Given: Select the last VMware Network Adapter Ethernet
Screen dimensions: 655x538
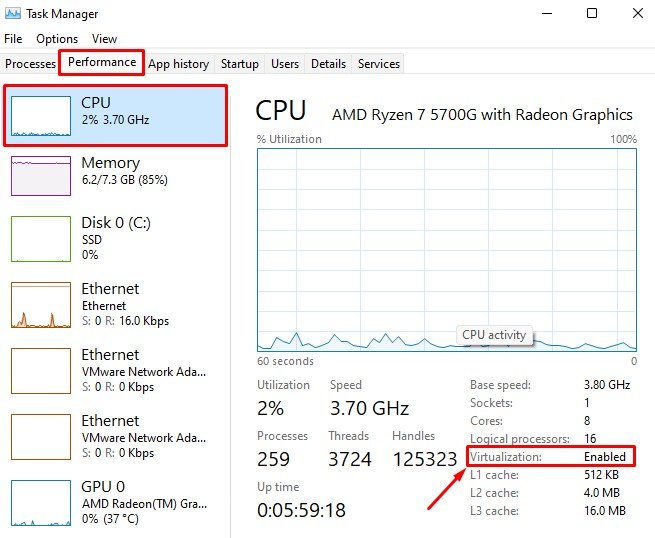Looking at the screenshot, I should pyautogui.click(x=40, y=436).
